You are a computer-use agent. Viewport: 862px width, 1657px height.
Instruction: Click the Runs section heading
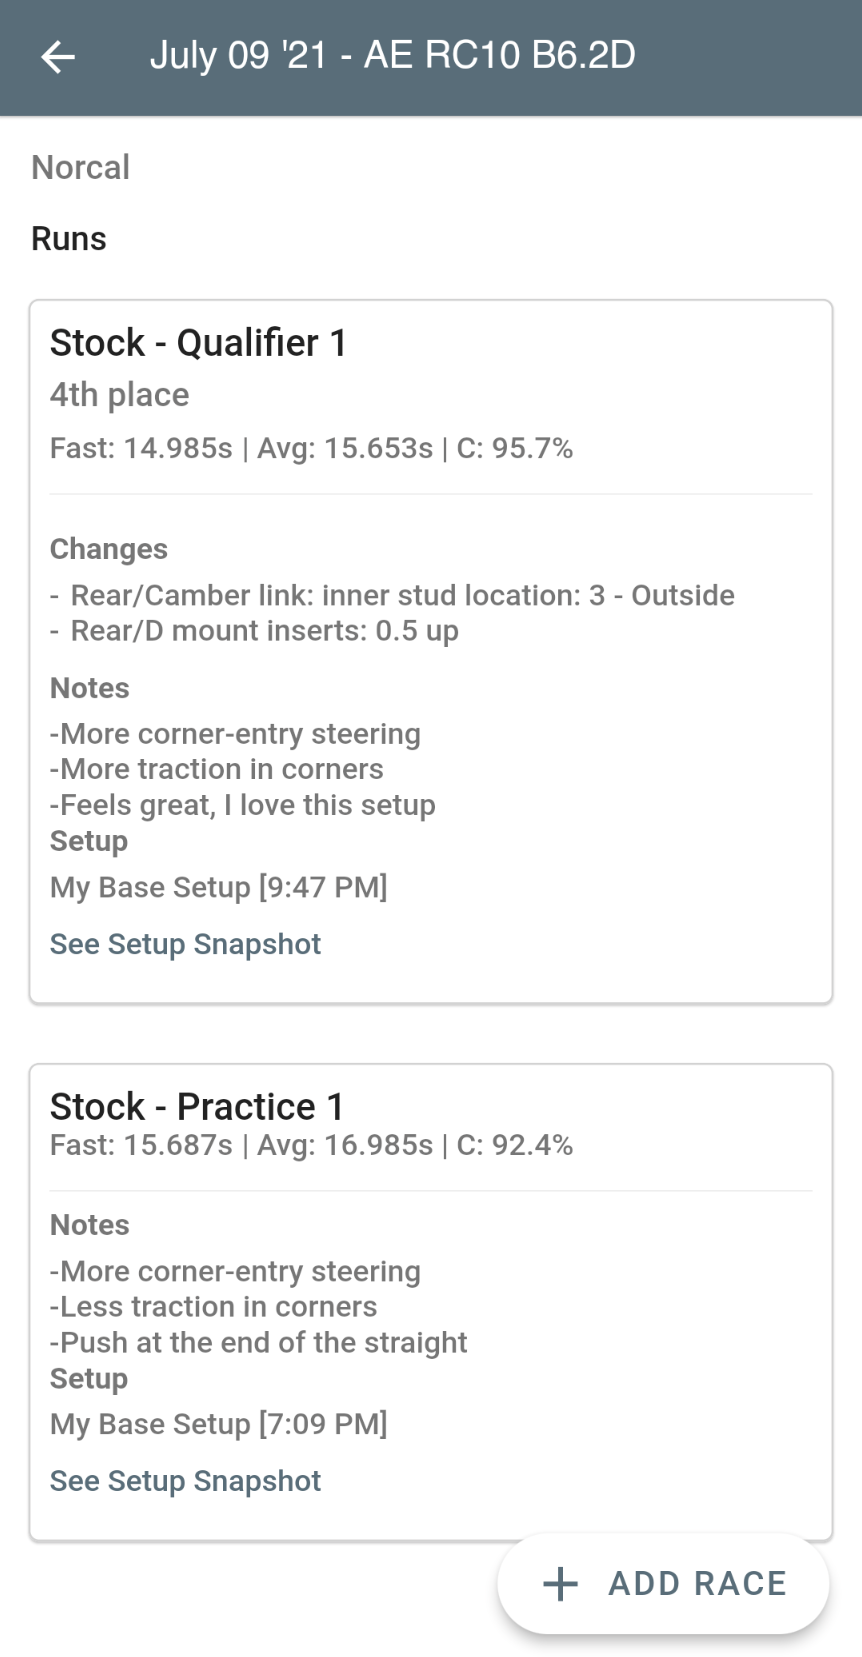[x=69, y=239]
